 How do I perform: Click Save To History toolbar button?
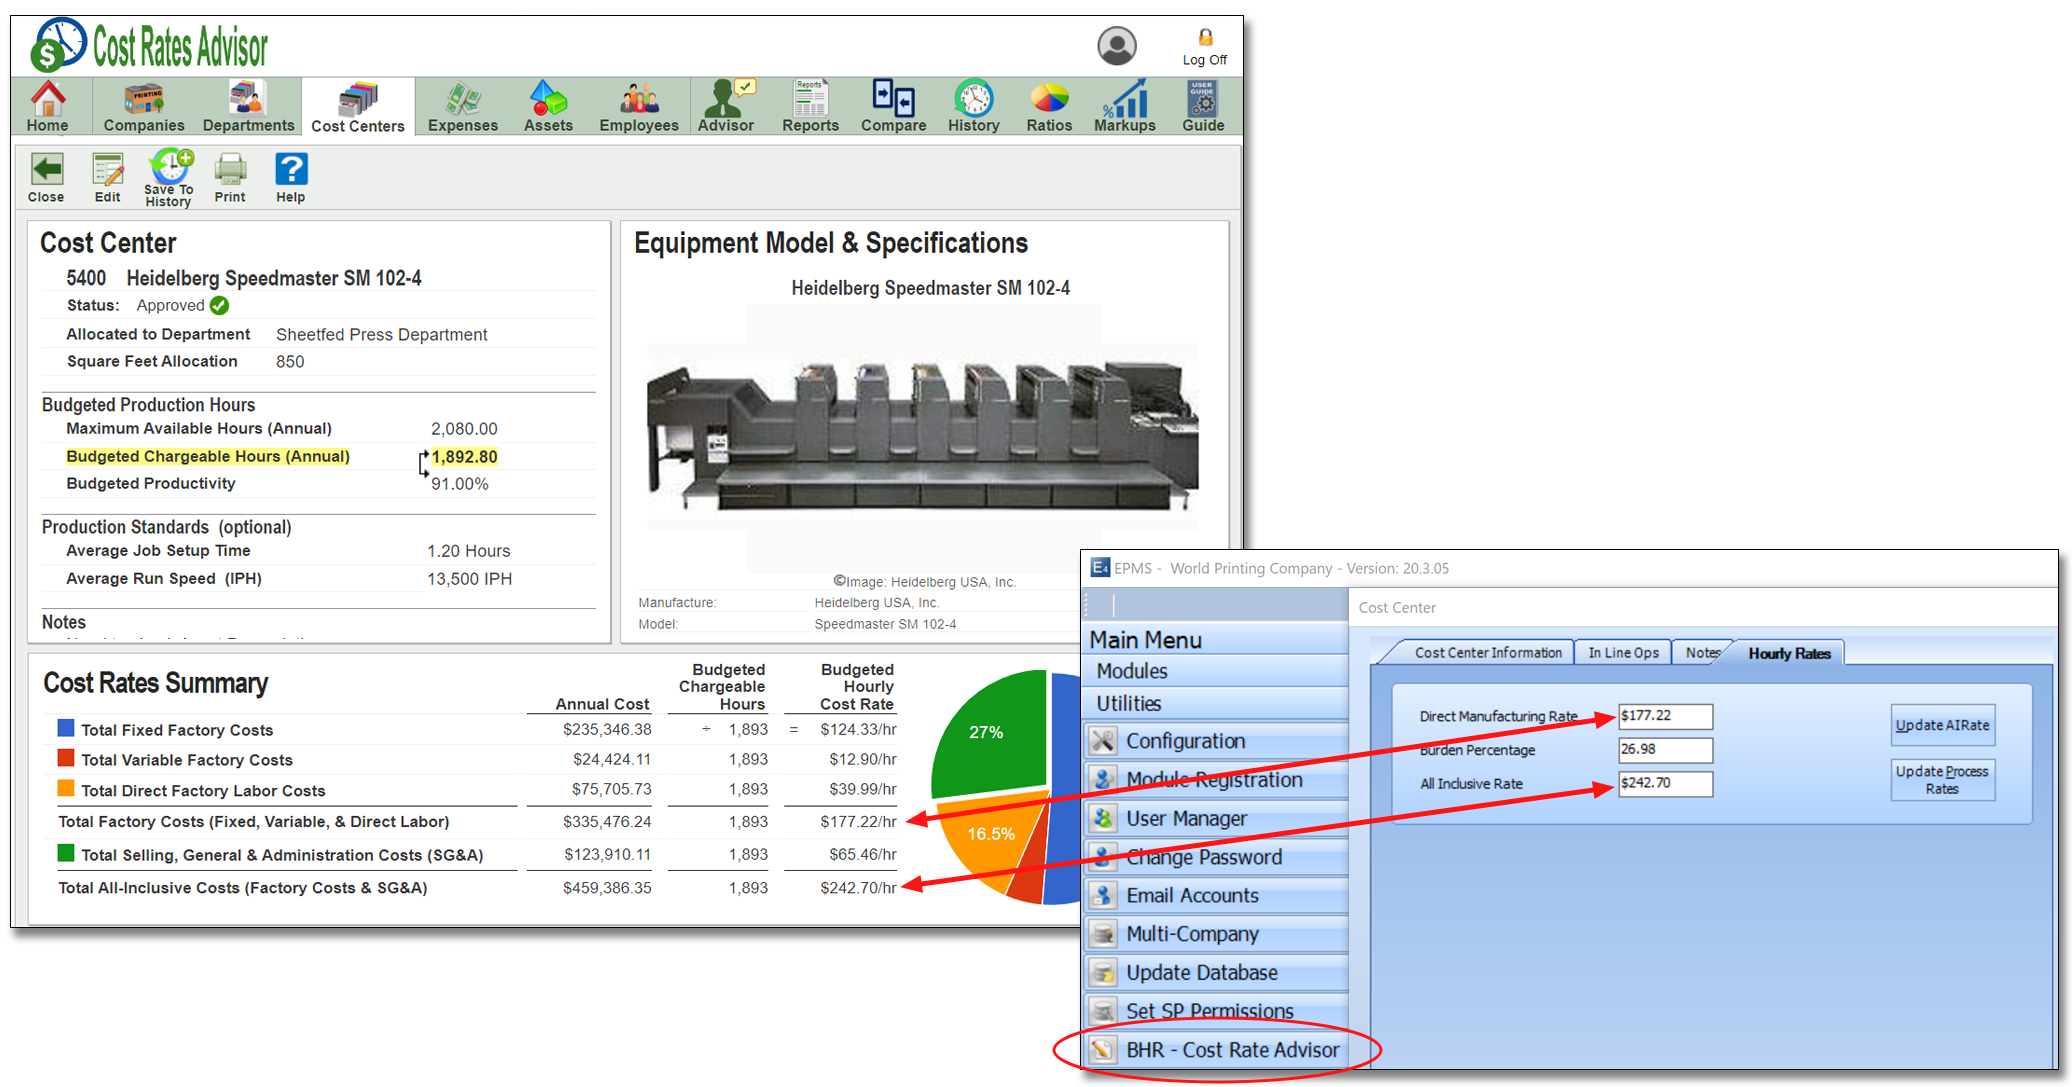[169, 179]
